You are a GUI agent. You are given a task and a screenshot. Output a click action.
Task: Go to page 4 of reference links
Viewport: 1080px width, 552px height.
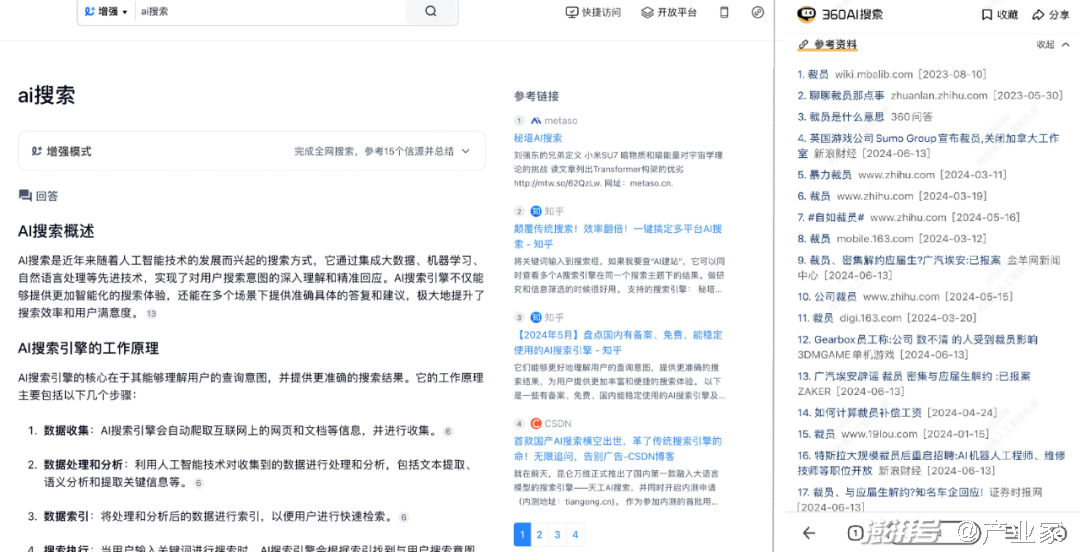tap(575, 535)
